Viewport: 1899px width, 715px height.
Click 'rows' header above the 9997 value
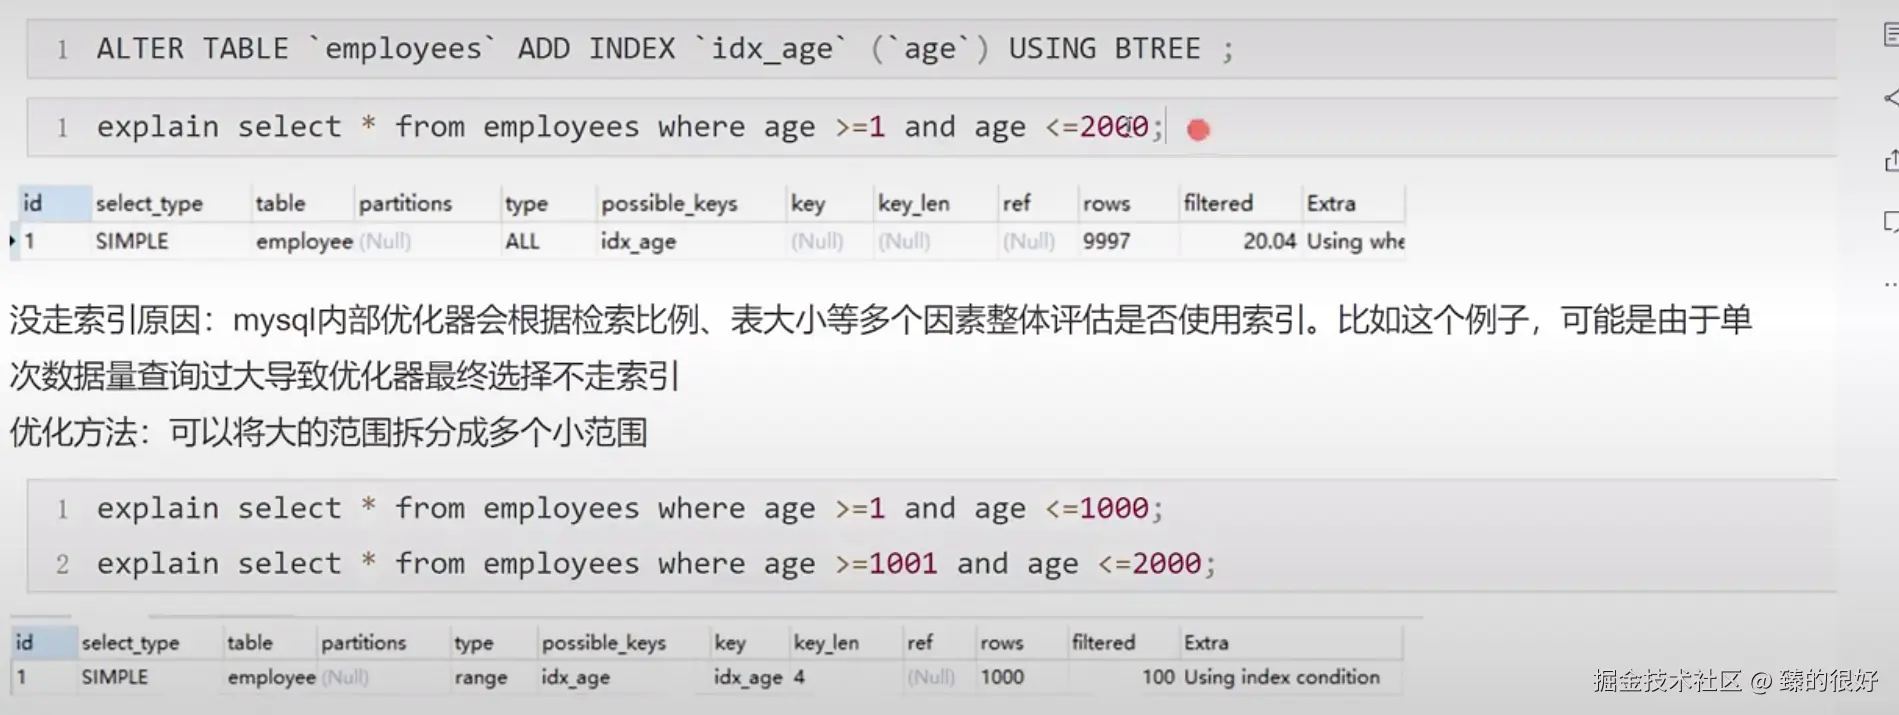tap(1106, 203)
